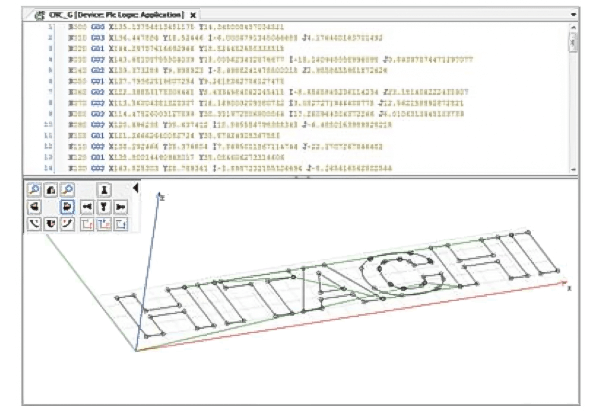600x420 pixels.
Task: Close the CNC_G editor tab
Action: pyautogui.click(x=193, y=15)
